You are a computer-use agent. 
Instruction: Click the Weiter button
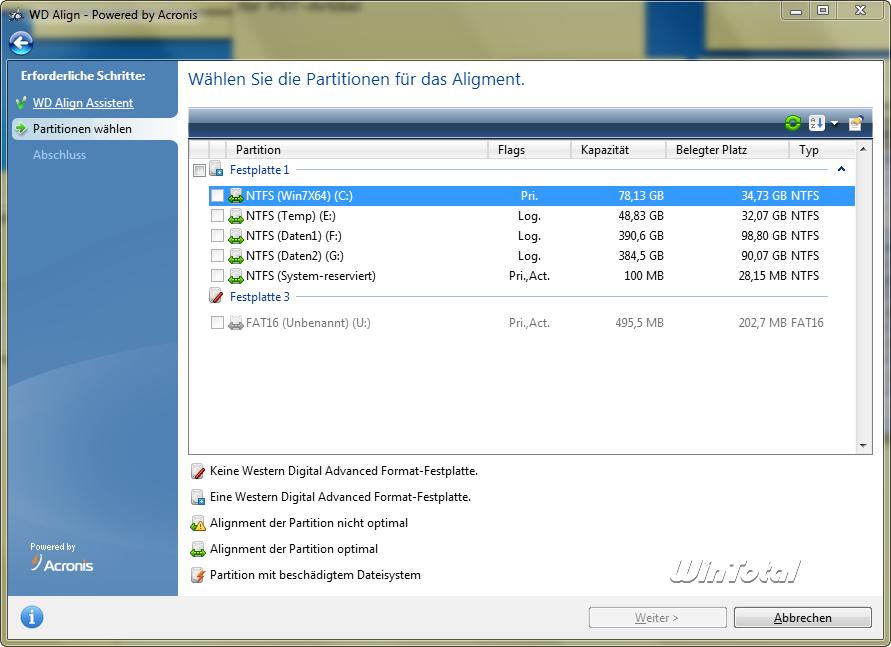(x=657, y=617)
